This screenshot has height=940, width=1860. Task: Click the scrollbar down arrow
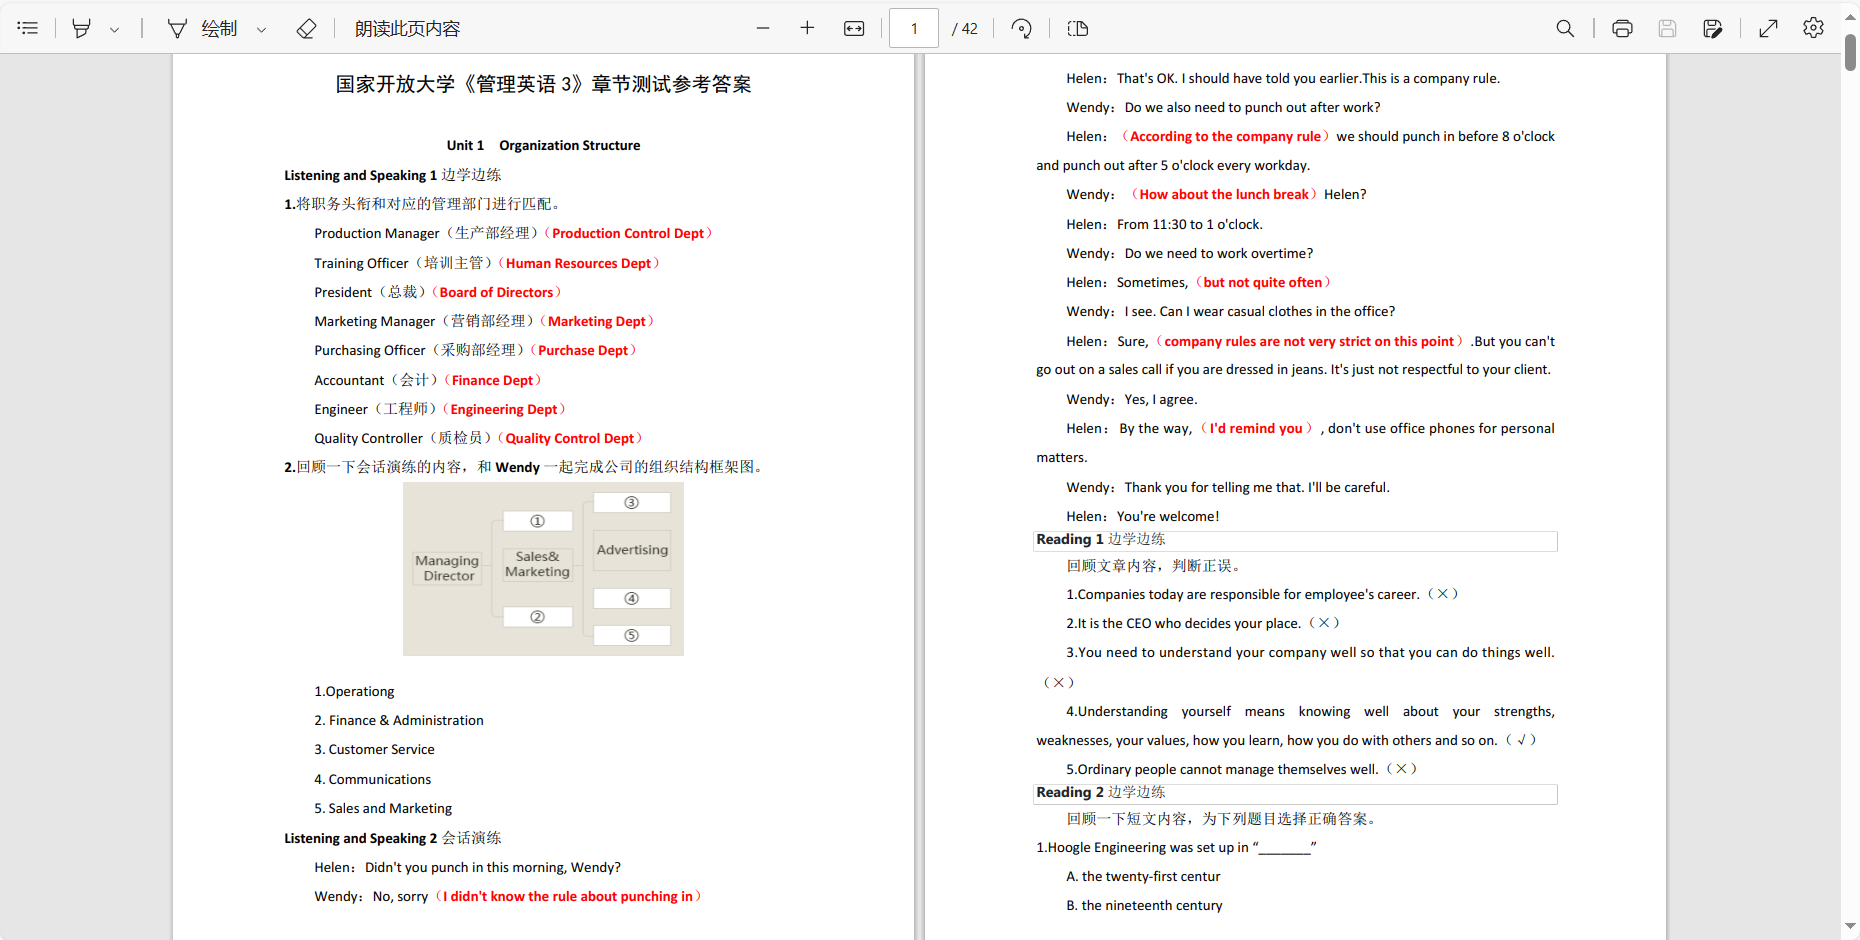click(1850, 927)
